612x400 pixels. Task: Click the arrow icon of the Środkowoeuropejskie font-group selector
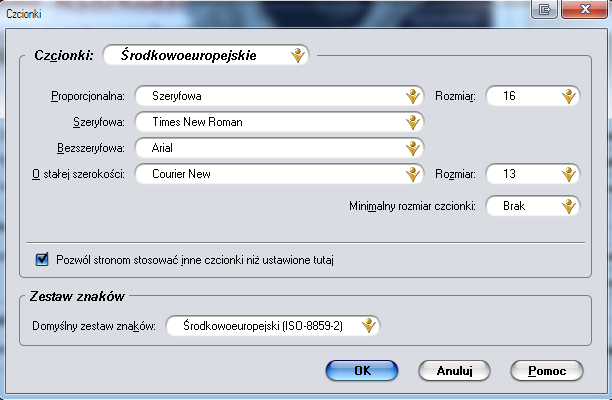coord(297,56)
